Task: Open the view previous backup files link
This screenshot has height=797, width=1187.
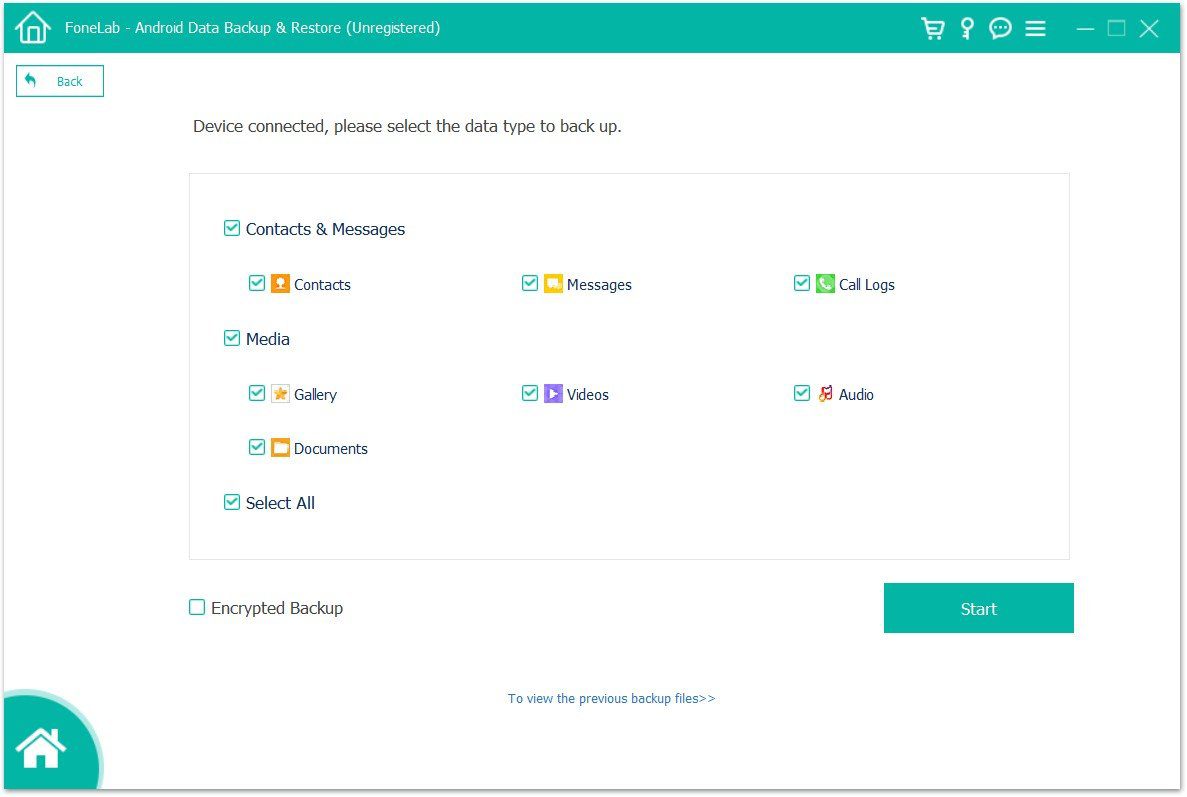Action: point(611,699)
